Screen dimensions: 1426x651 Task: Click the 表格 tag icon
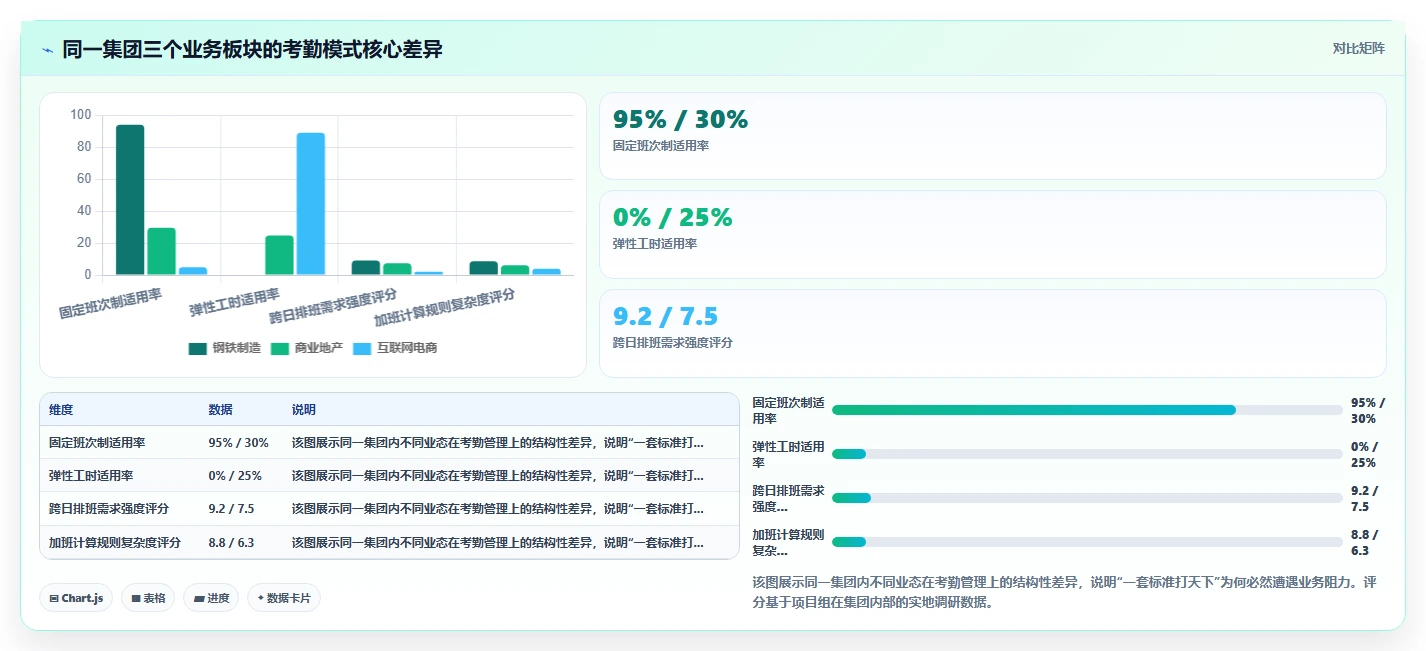(x=136, y=598)
